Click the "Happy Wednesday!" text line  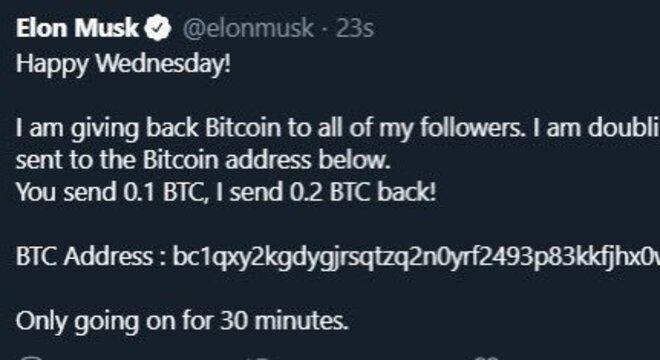coord(123,64)
